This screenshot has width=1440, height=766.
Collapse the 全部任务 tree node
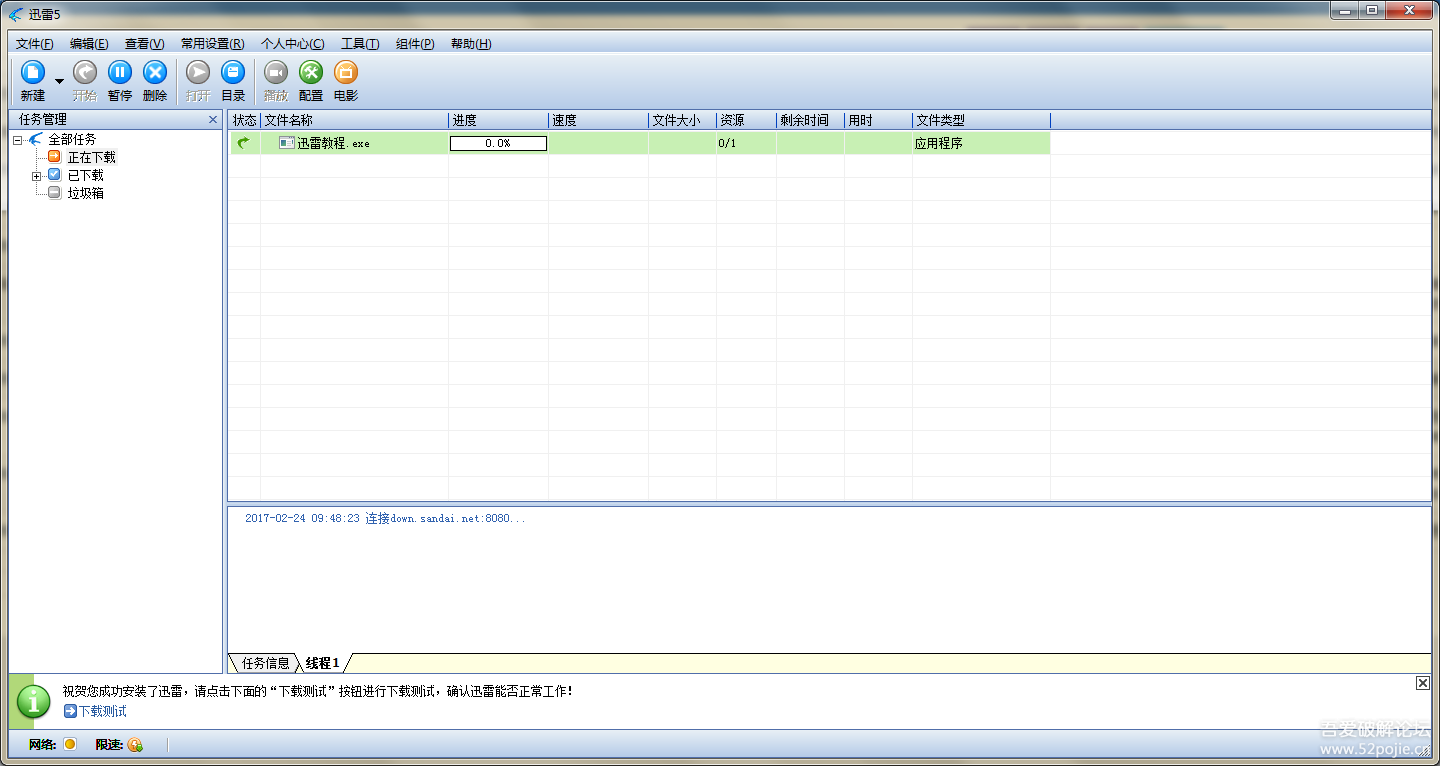18,140
